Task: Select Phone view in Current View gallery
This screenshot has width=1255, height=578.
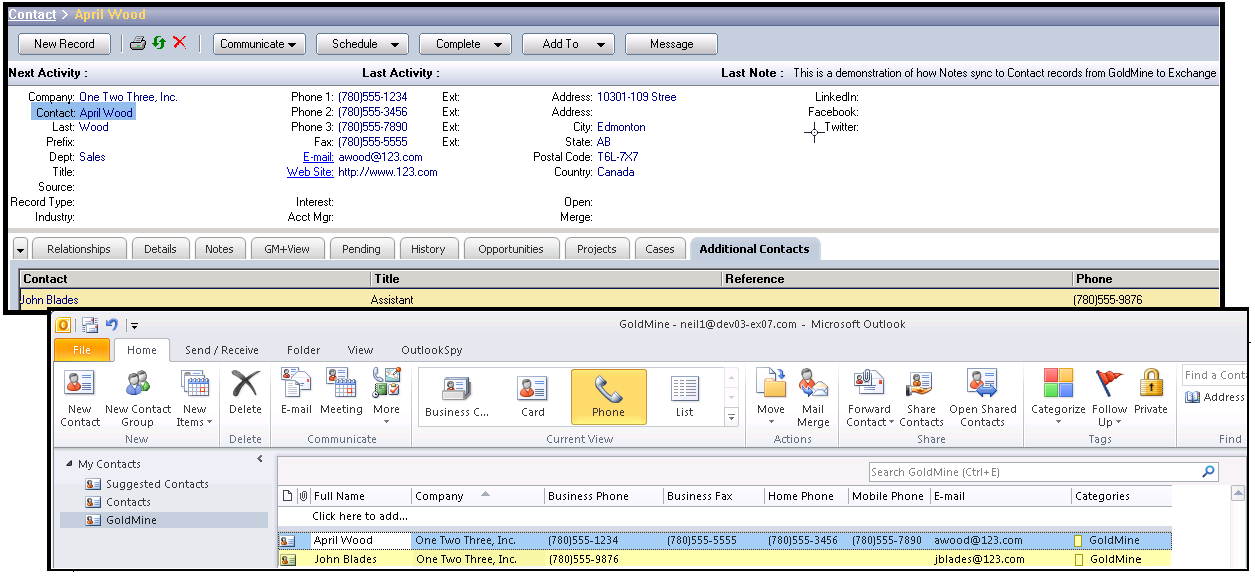Action: pyautogui.click(x=608, y=397)
